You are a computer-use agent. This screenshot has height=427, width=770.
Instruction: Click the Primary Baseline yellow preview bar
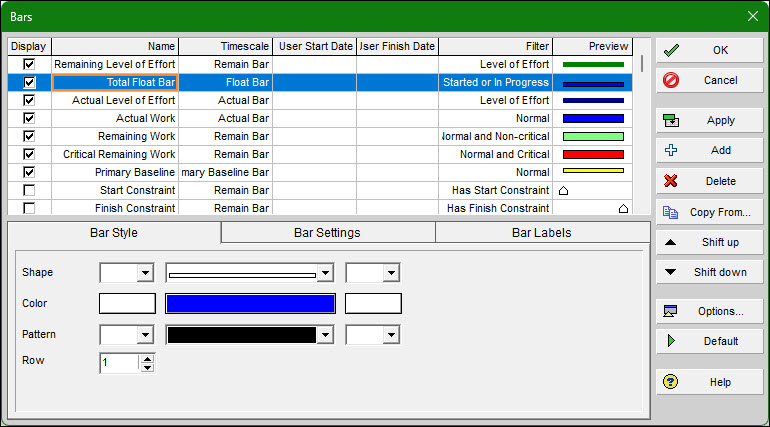(593, 171)
